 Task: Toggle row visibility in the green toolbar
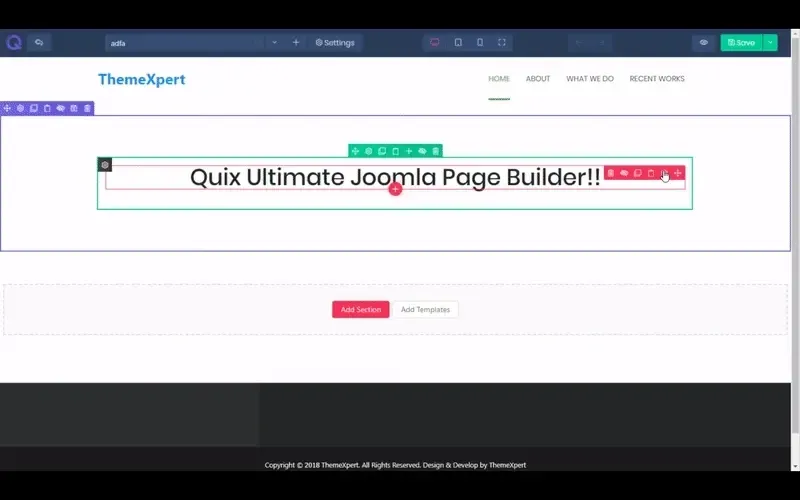point(422,151)
